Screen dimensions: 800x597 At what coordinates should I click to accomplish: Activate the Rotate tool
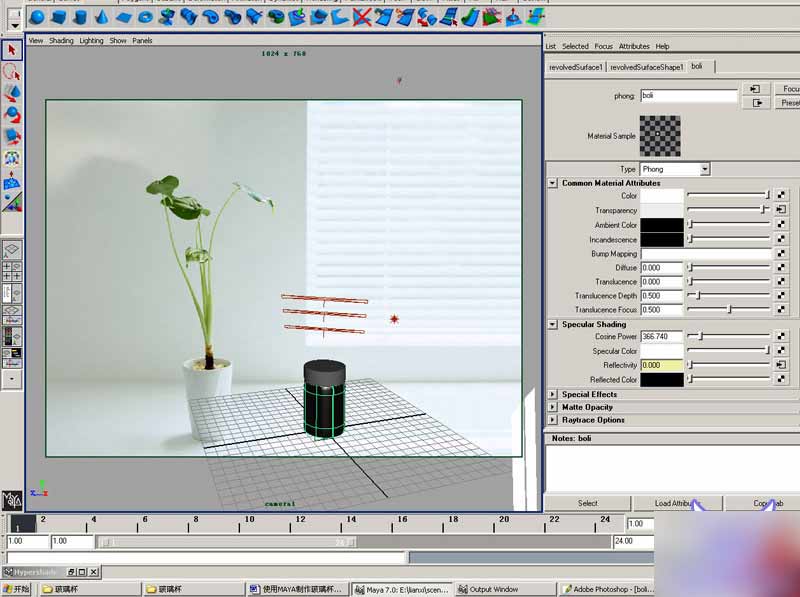click(12, 115)
